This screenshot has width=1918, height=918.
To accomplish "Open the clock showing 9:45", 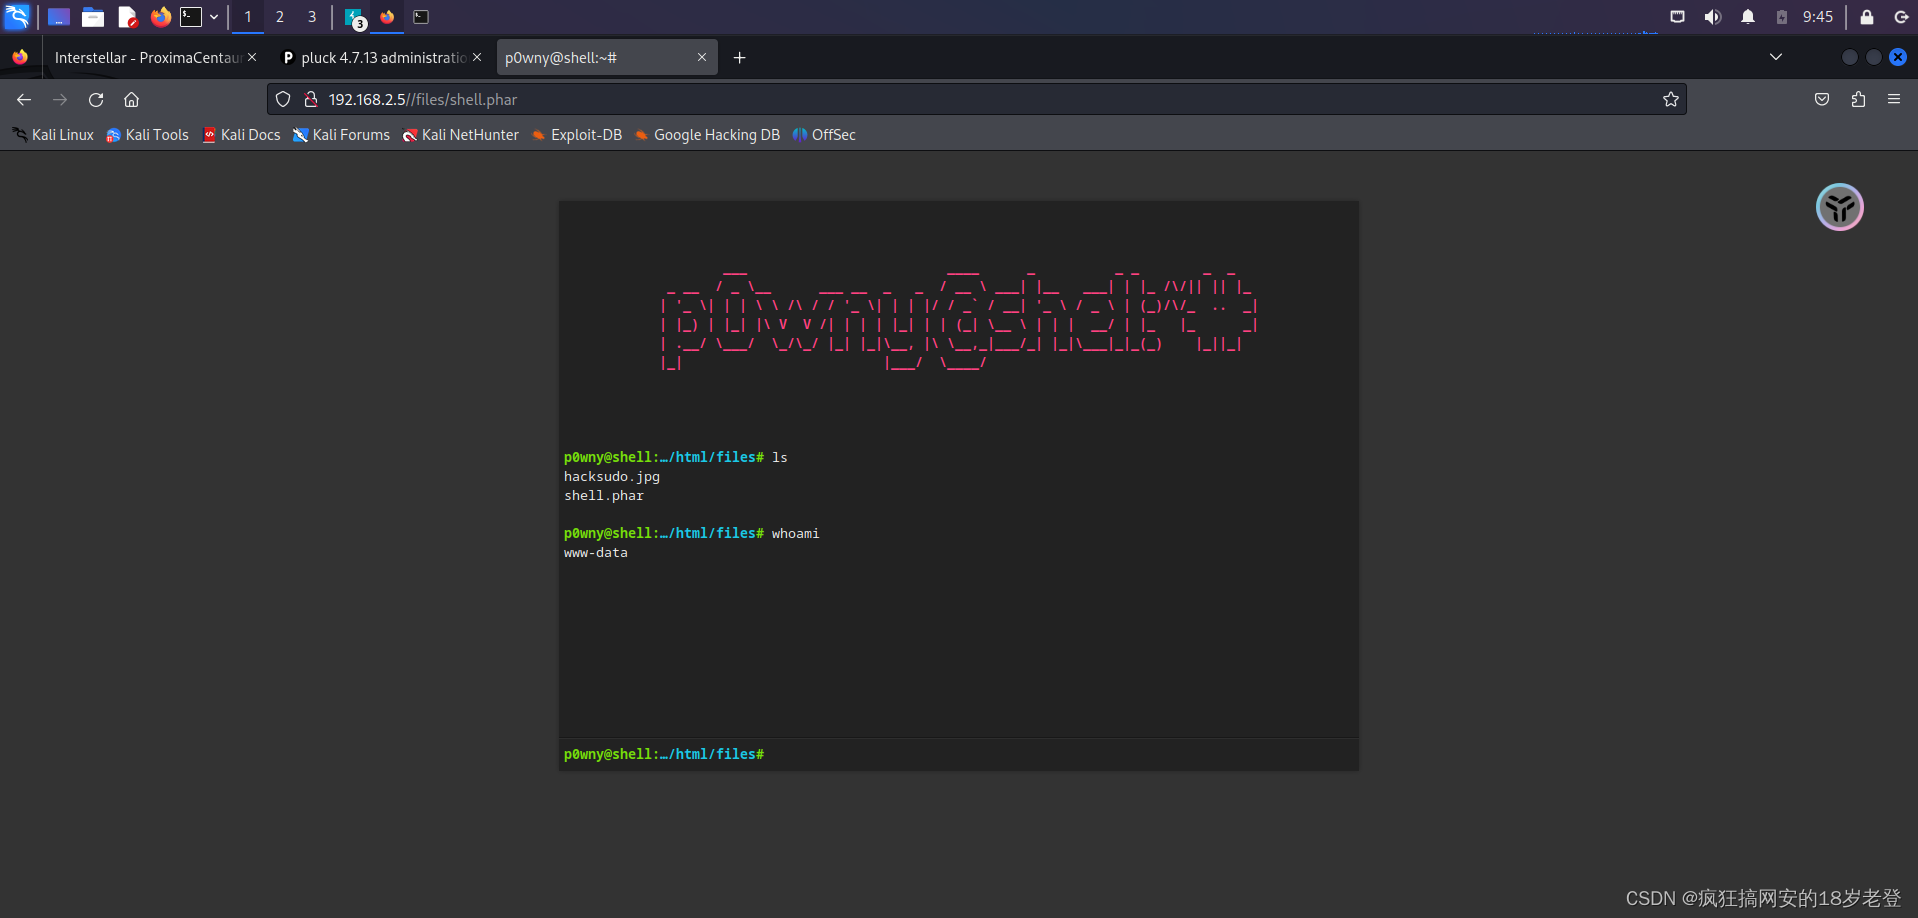I will (1818, 17).
